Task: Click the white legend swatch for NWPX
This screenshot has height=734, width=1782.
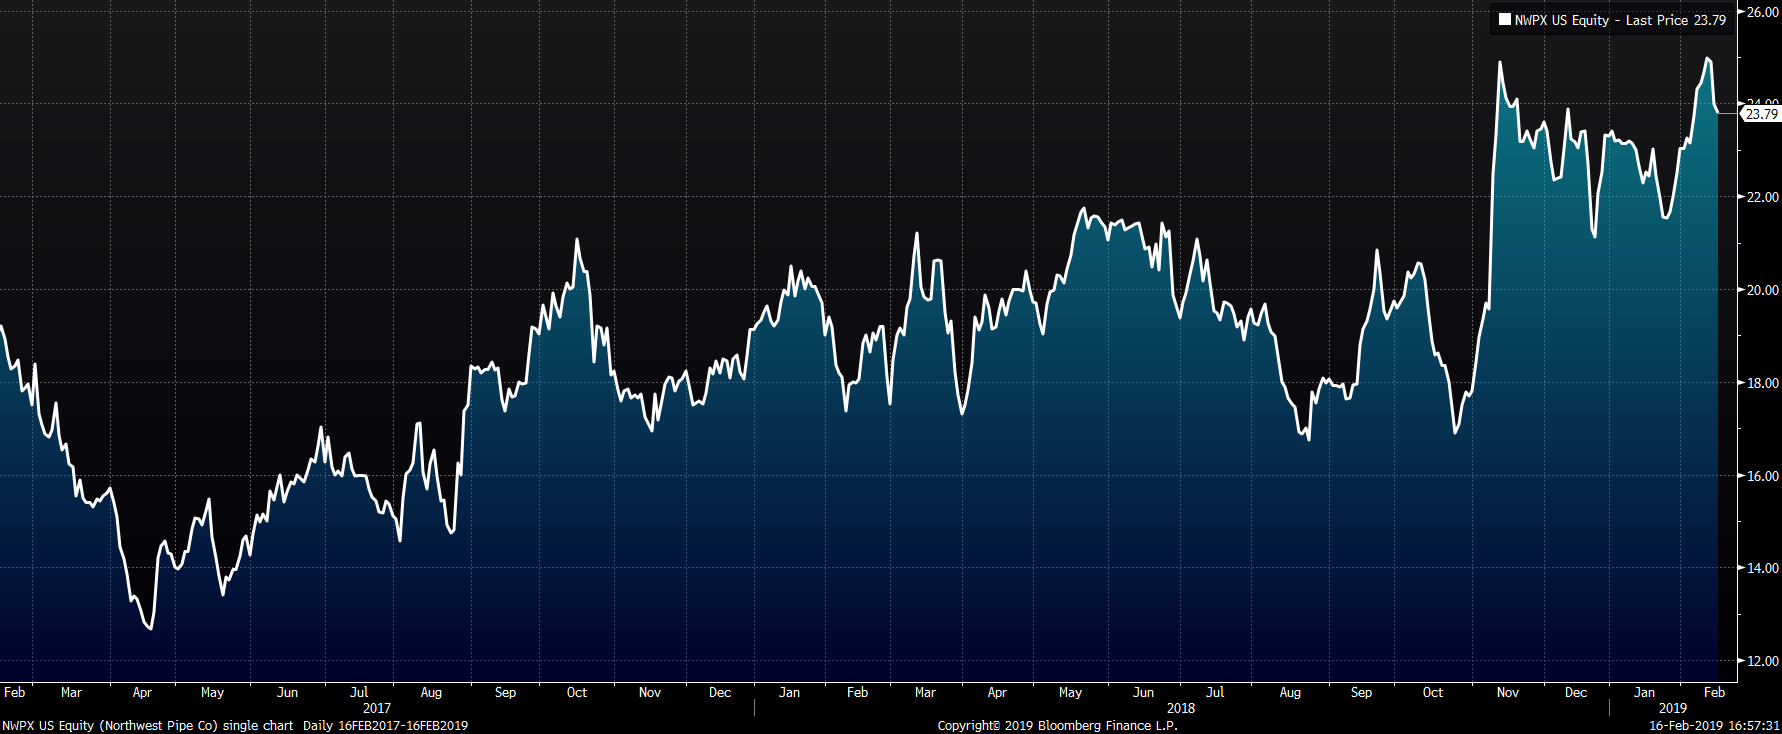Action: pyautogui.click(x=1504, y=20)
